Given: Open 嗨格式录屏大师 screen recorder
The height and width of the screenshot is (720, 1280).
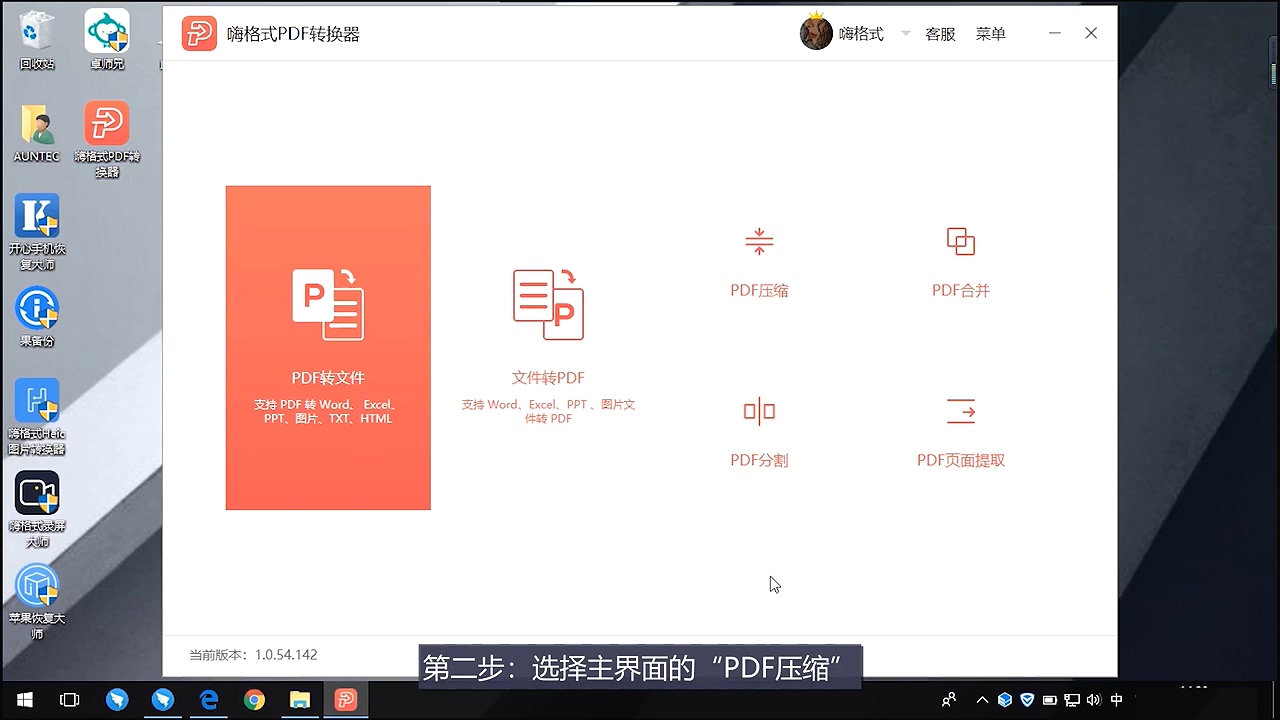Looking at the screenshot, I should pos(37,493).
